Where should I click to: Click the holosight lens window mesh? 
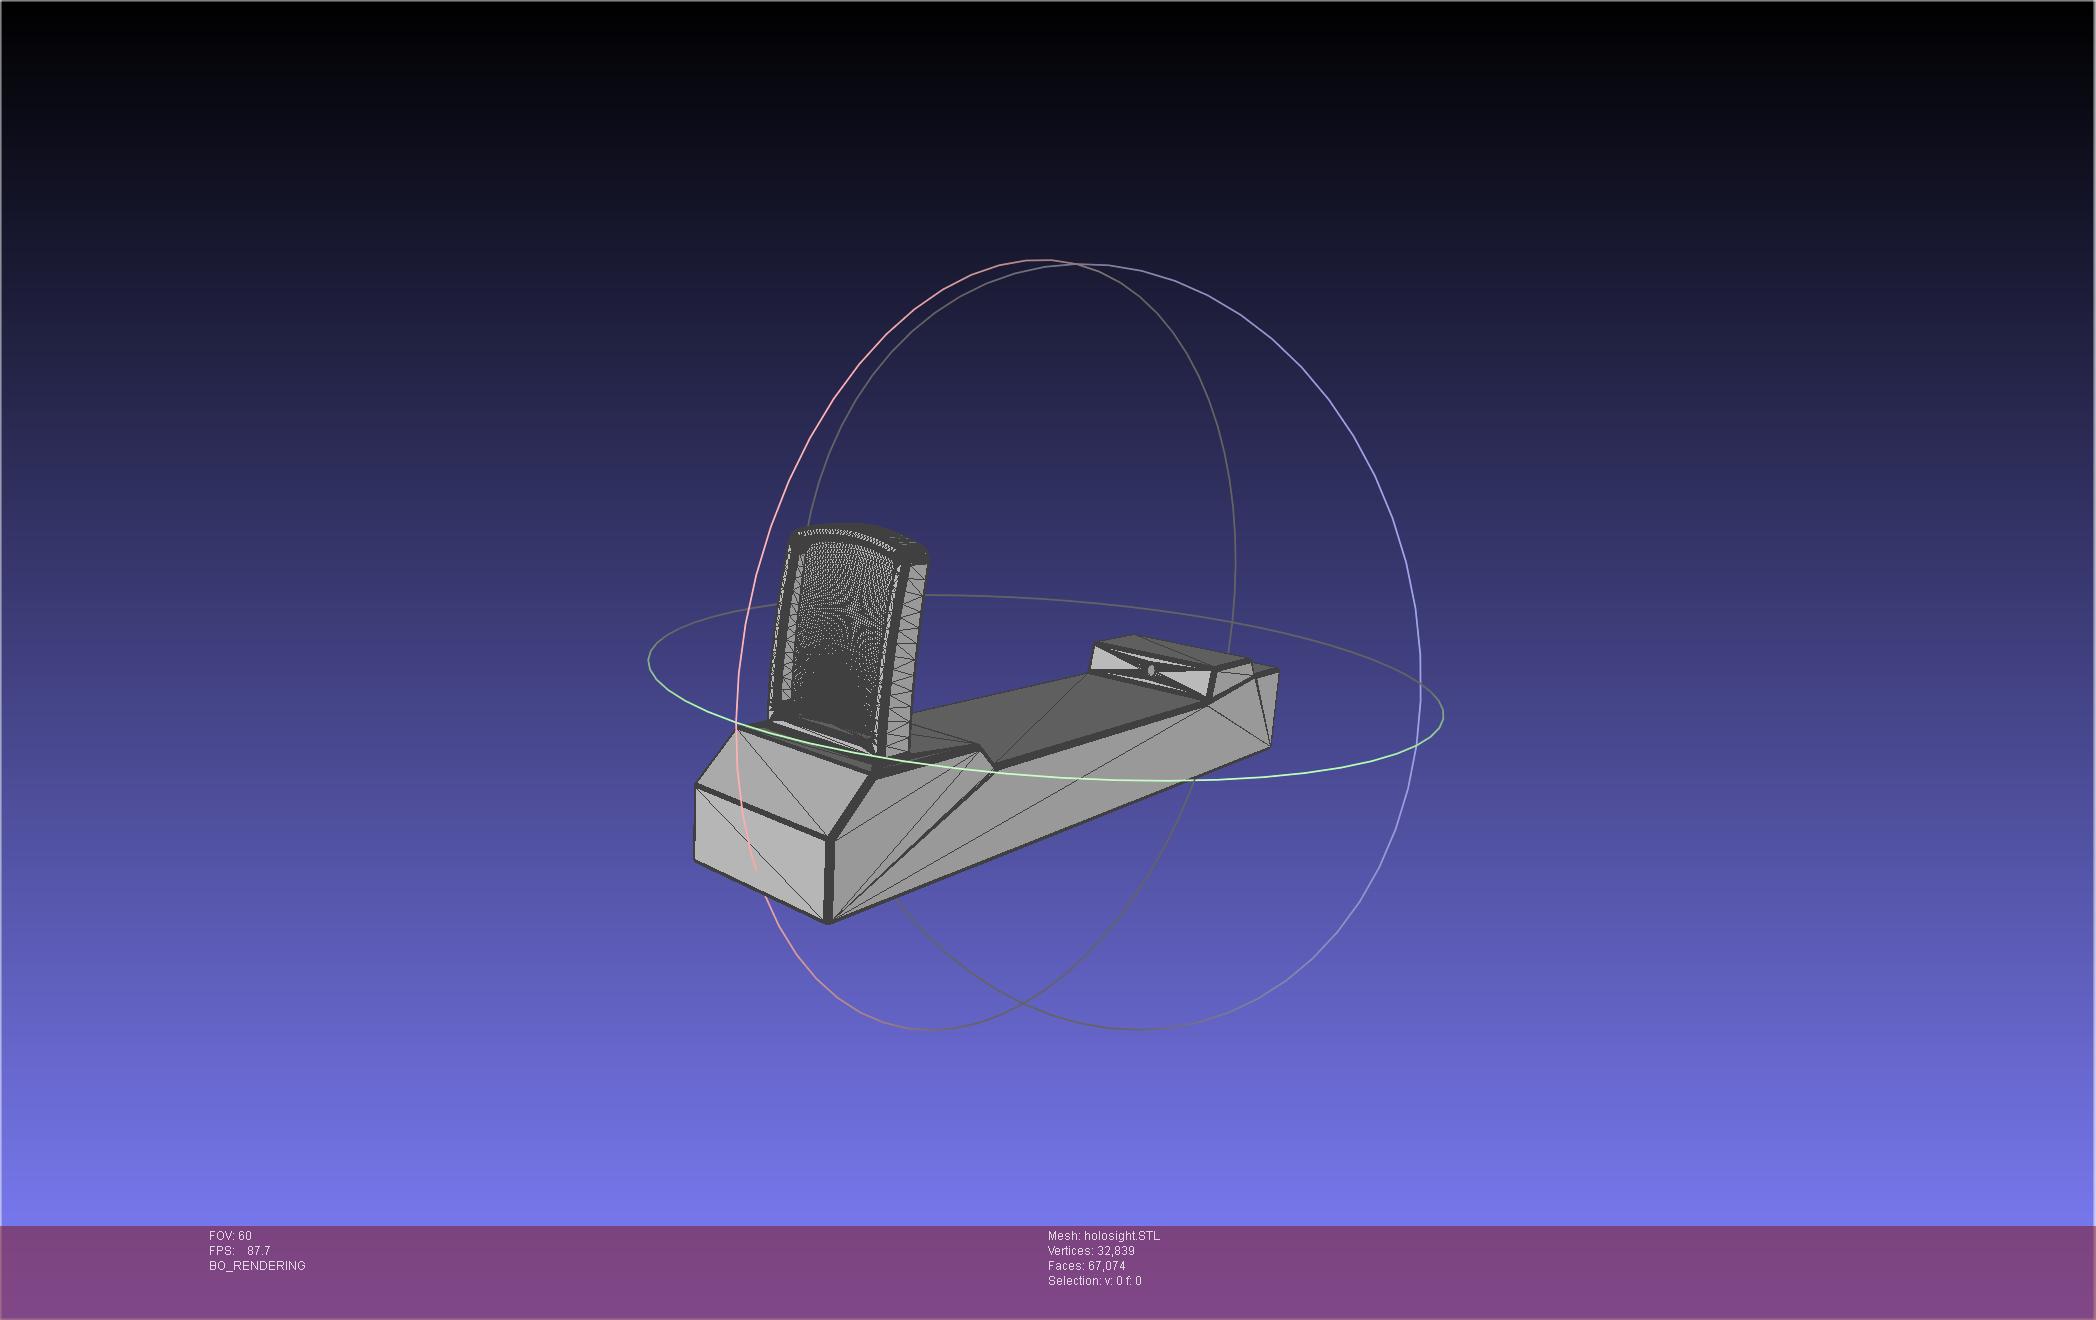click(838, 630)
